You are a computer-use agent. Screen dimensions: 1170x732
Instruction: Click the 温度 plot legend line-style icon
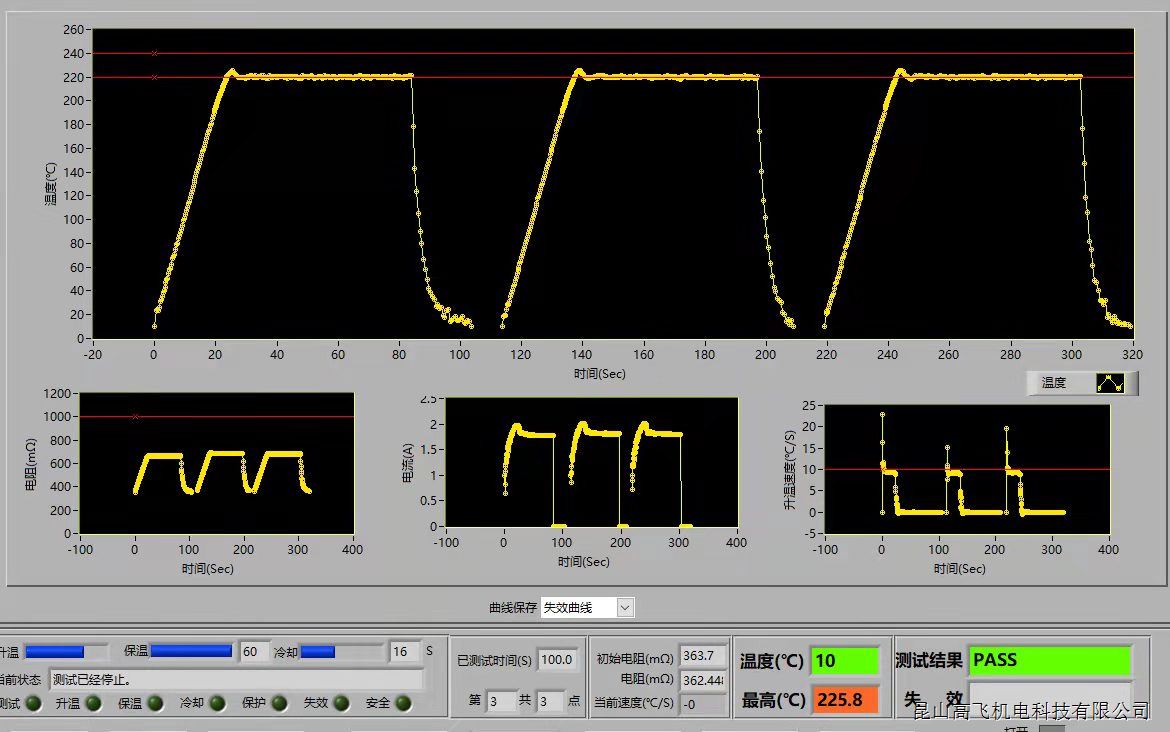[1110, 383]
